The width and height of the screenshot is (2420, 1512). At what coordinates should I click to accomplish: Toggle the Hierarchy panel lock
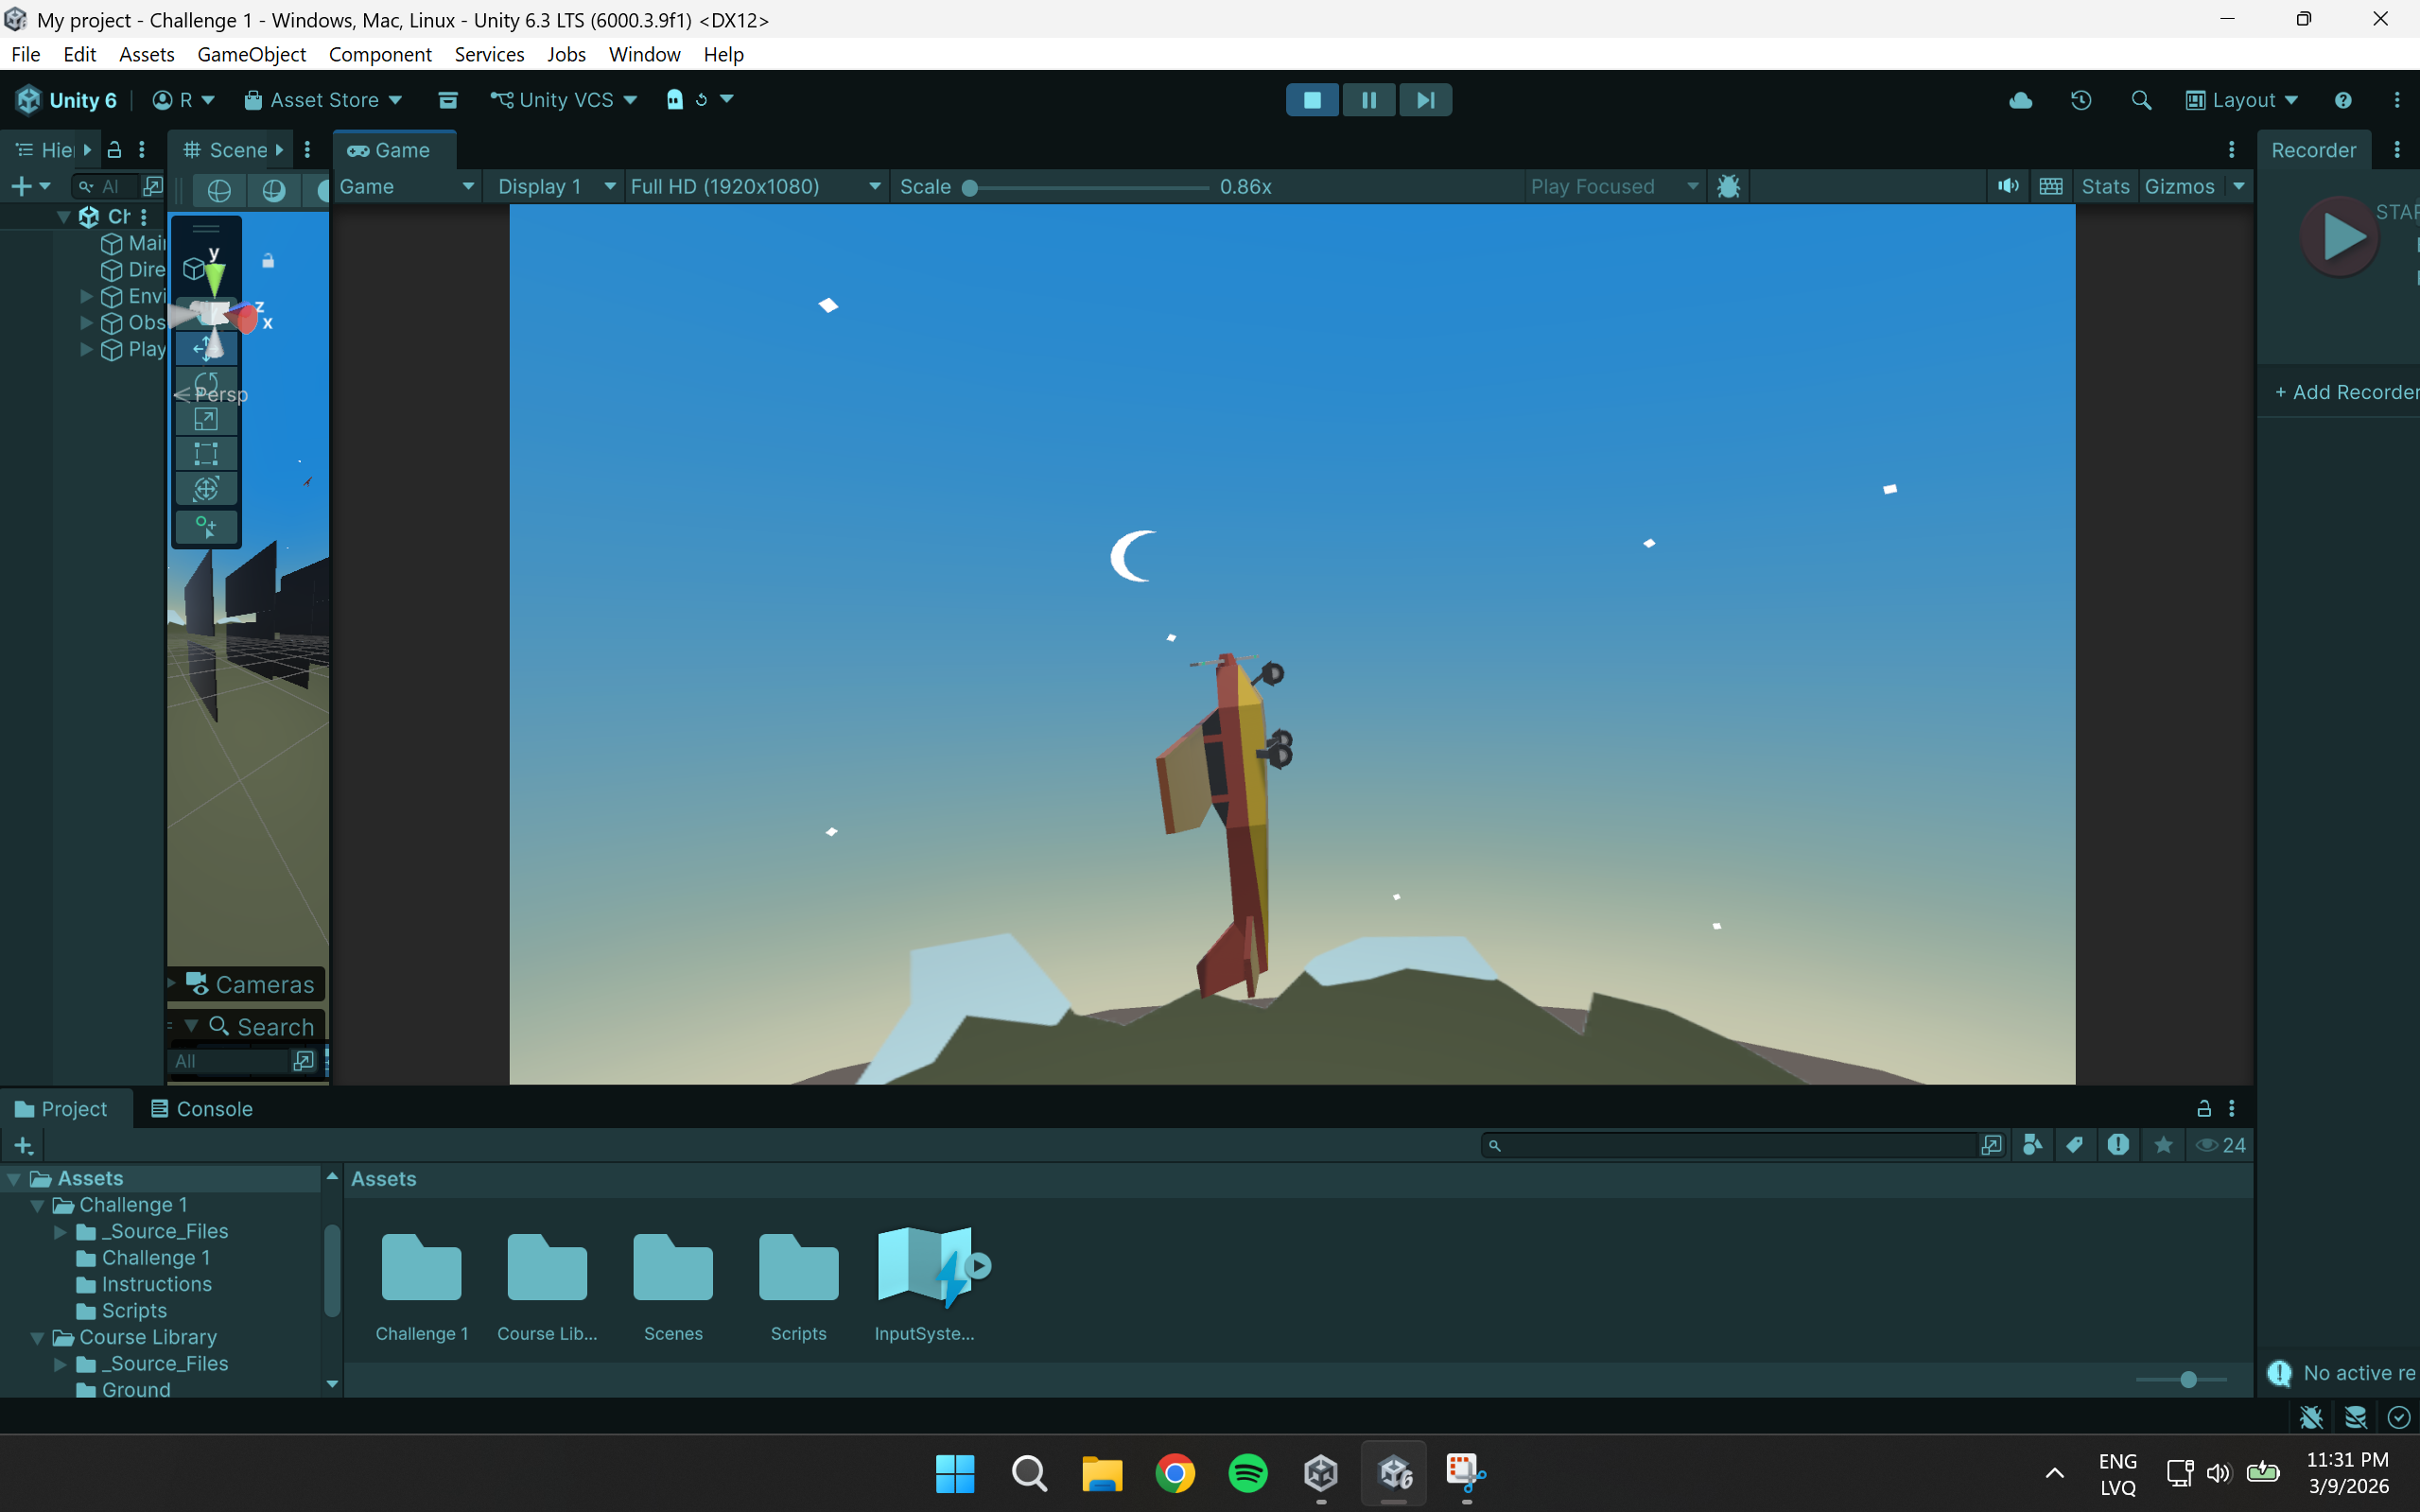pyautogui.click(x=114, y=150)
